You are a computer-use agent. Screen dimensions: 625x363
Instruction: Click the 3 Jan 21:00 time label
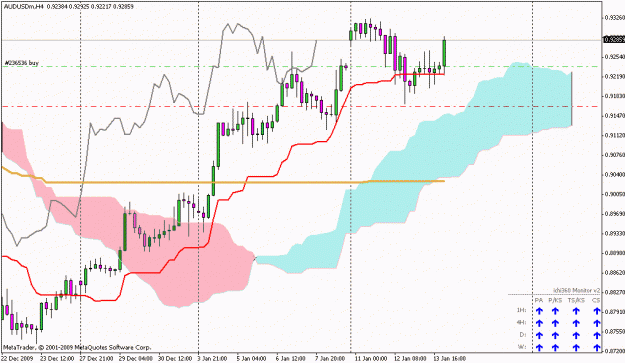click(212, 359)
